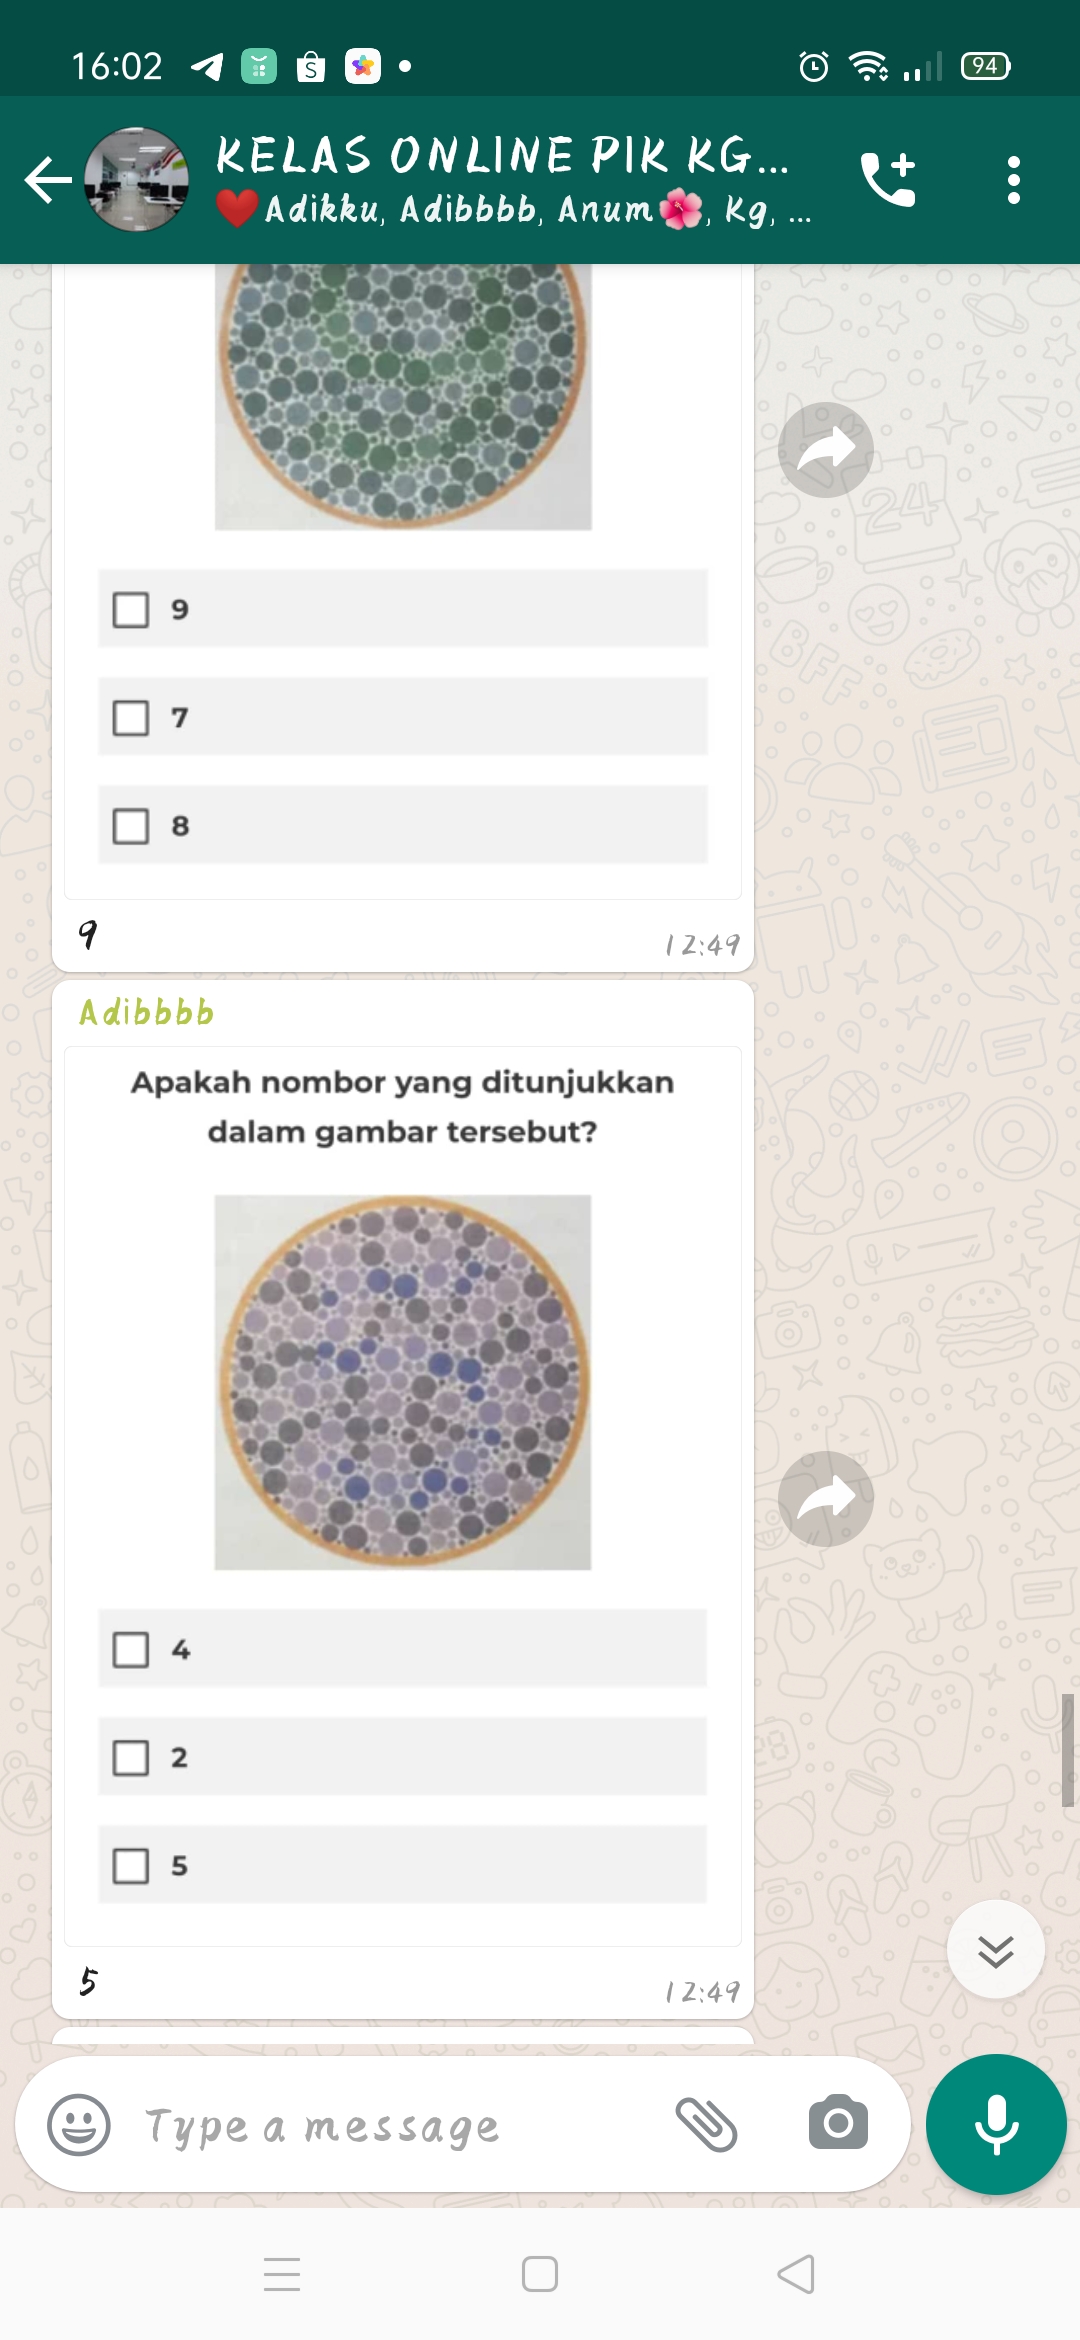Open the group profile picture
This screenshot has height=2340, width=1080.
(136, 180)
